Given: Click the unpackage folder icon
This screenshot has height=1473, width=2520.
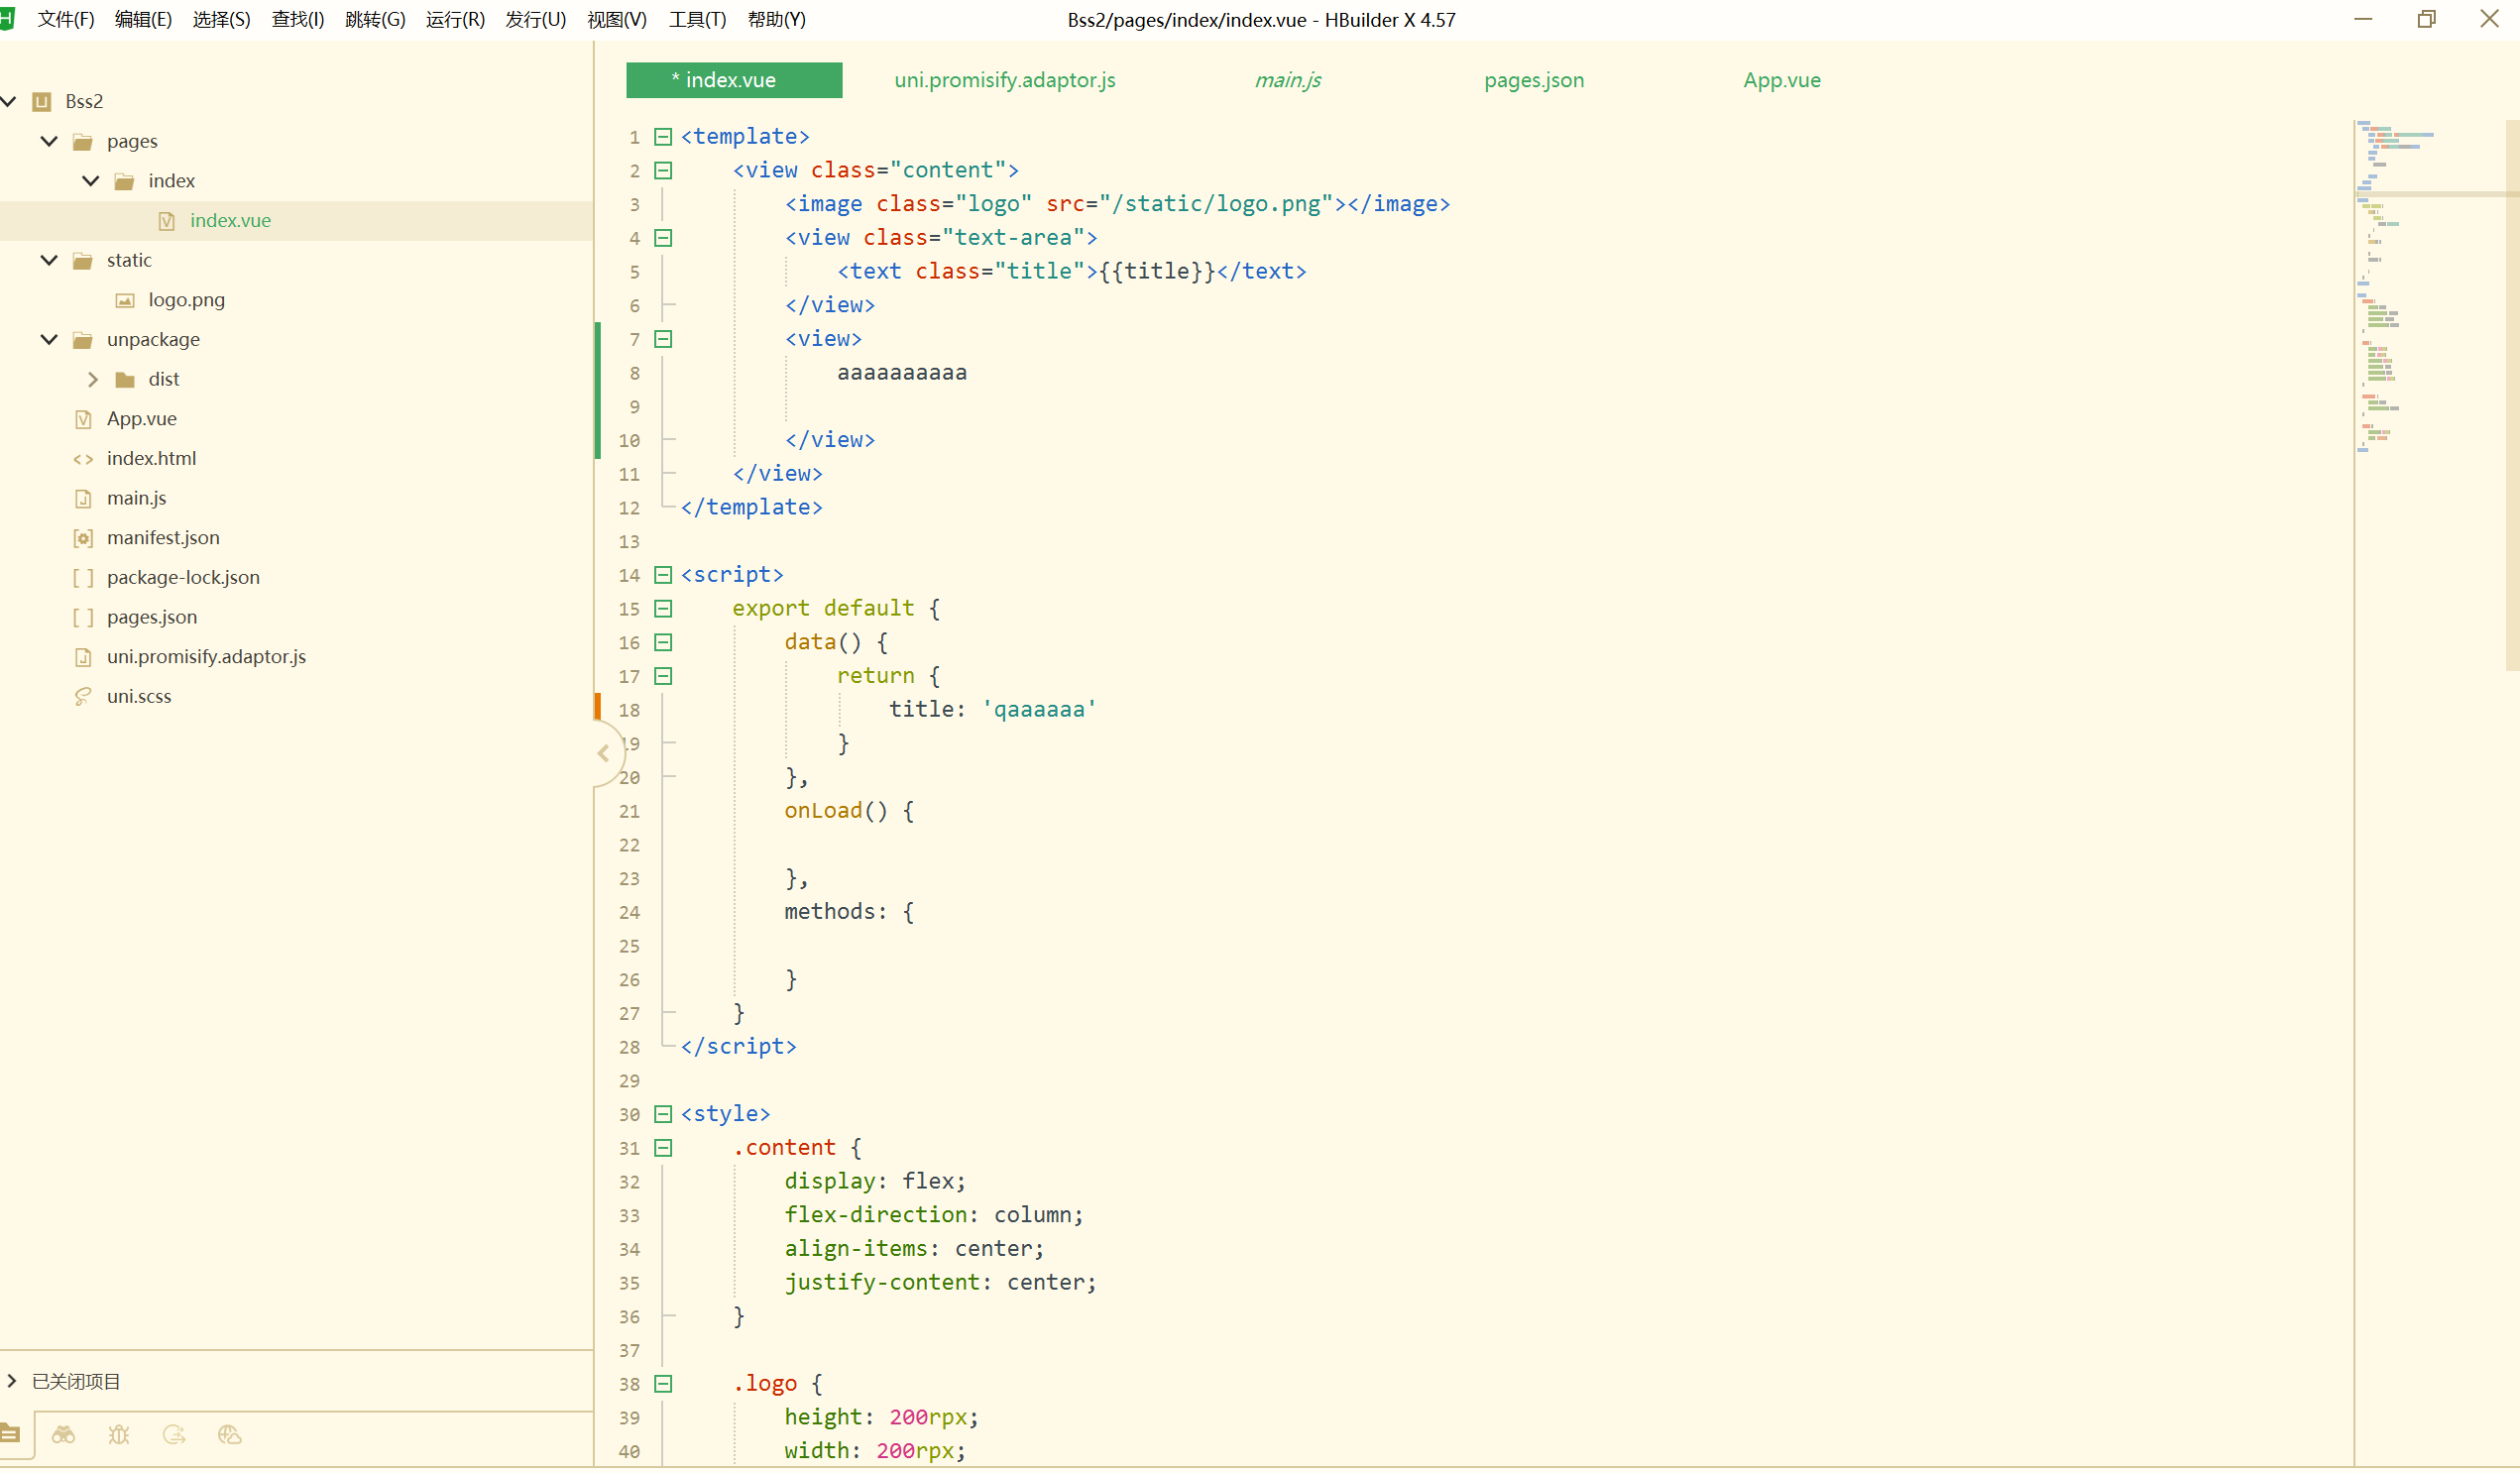Looking at the screenshot, I should (x=83, y=340).
